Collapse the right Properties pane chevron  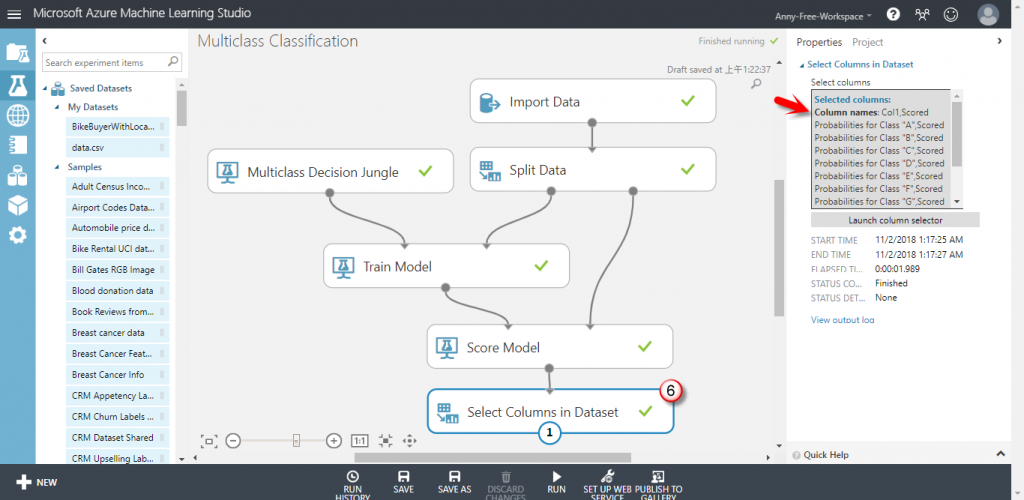[999, 41]
